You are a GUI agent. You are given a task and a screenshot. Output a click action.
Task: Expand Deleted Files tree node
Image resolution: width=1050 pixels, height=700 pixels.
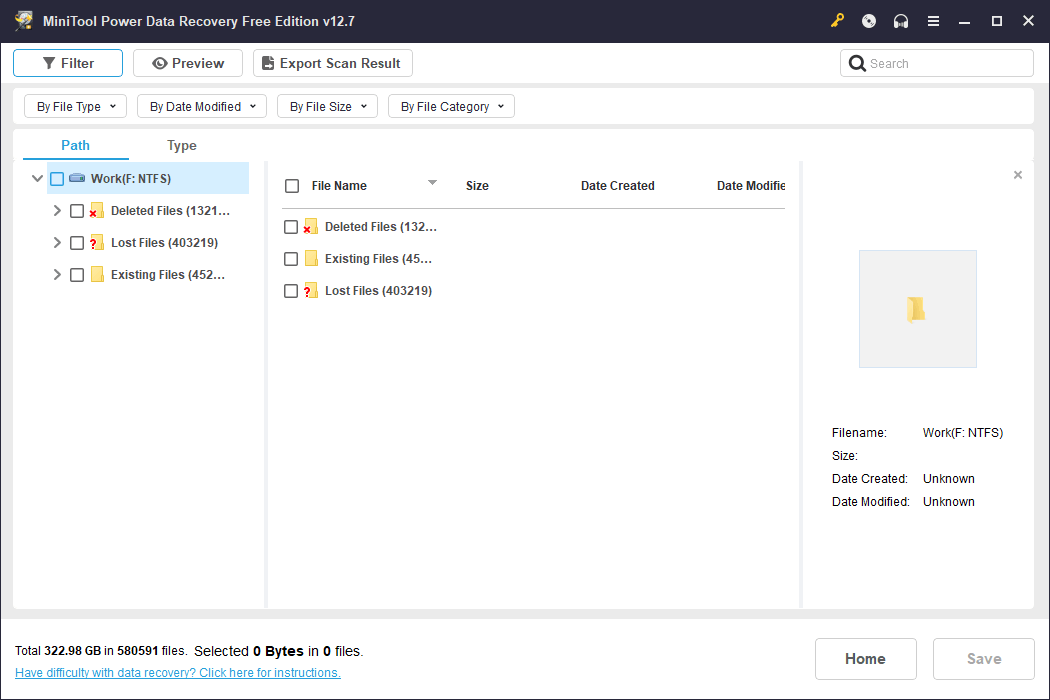57,210
